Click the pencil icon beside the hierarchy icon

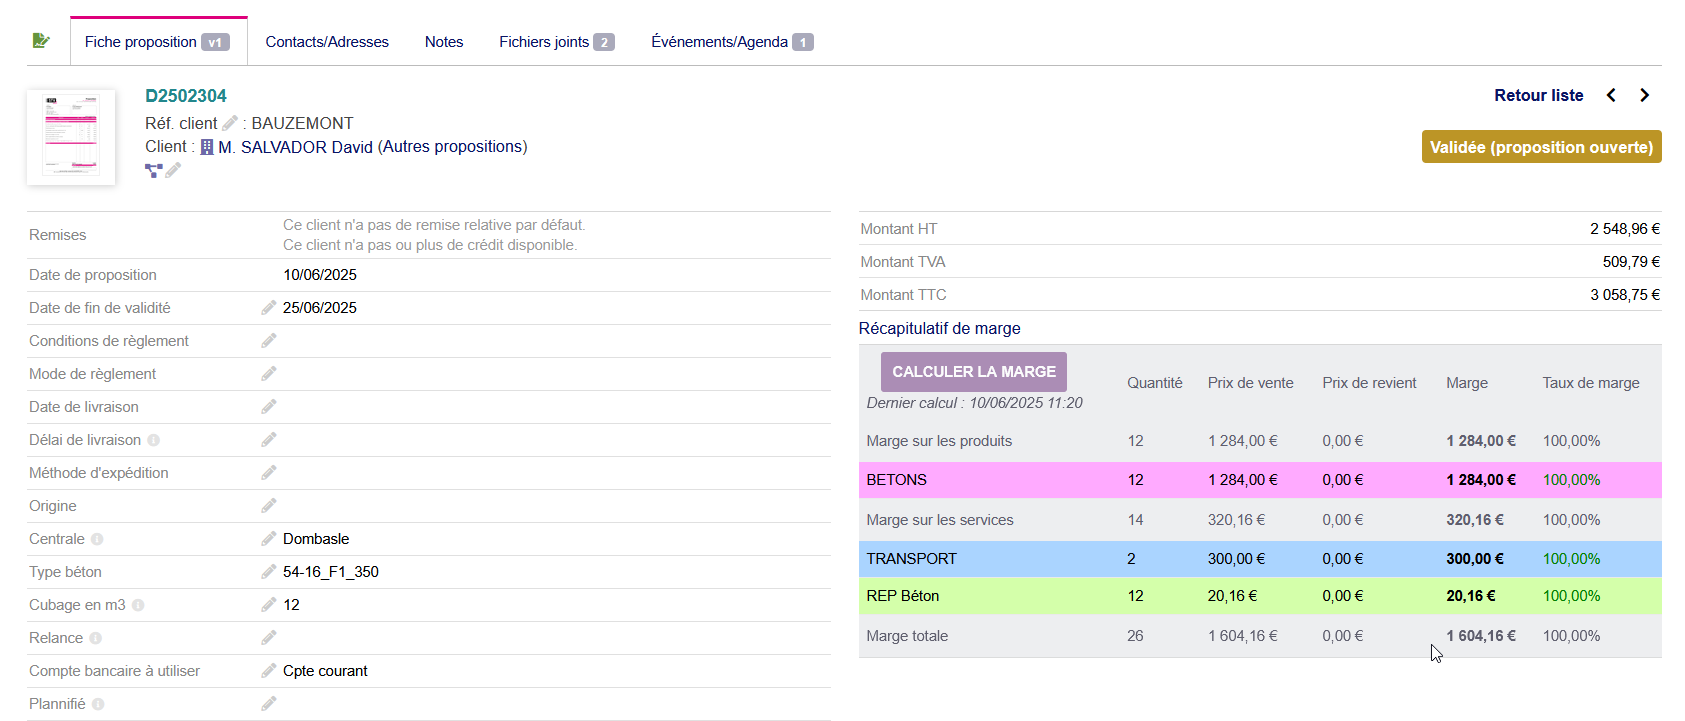(x=173, y=170)
